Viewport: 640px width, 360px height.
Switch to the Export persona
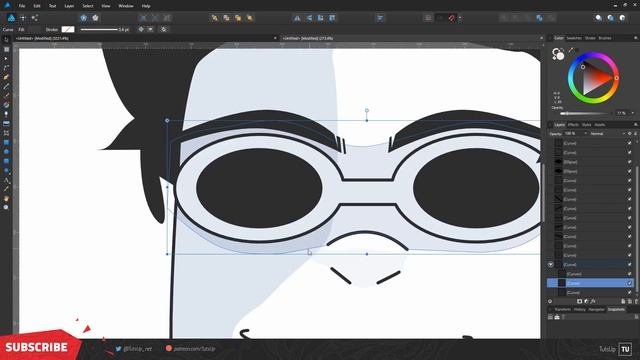[35, 18]
